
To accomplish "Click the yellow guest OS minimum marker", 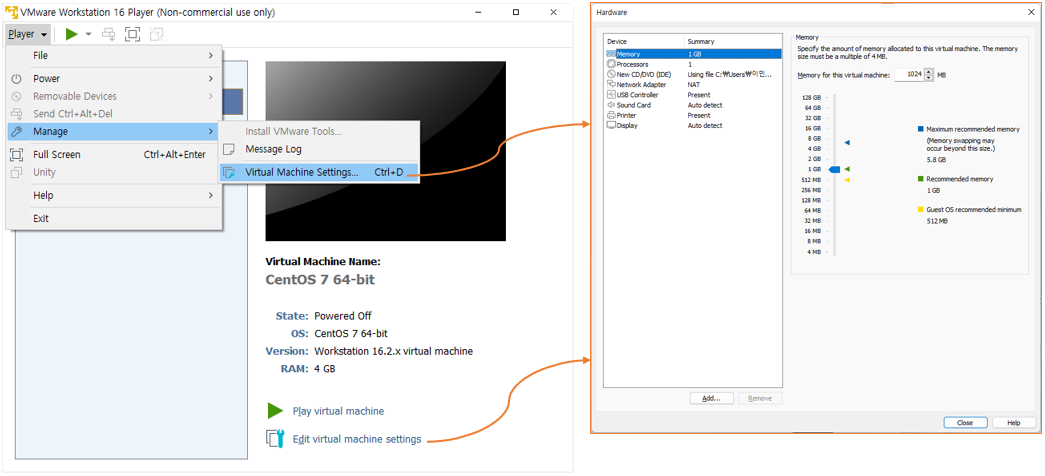I will coord(847,180).
